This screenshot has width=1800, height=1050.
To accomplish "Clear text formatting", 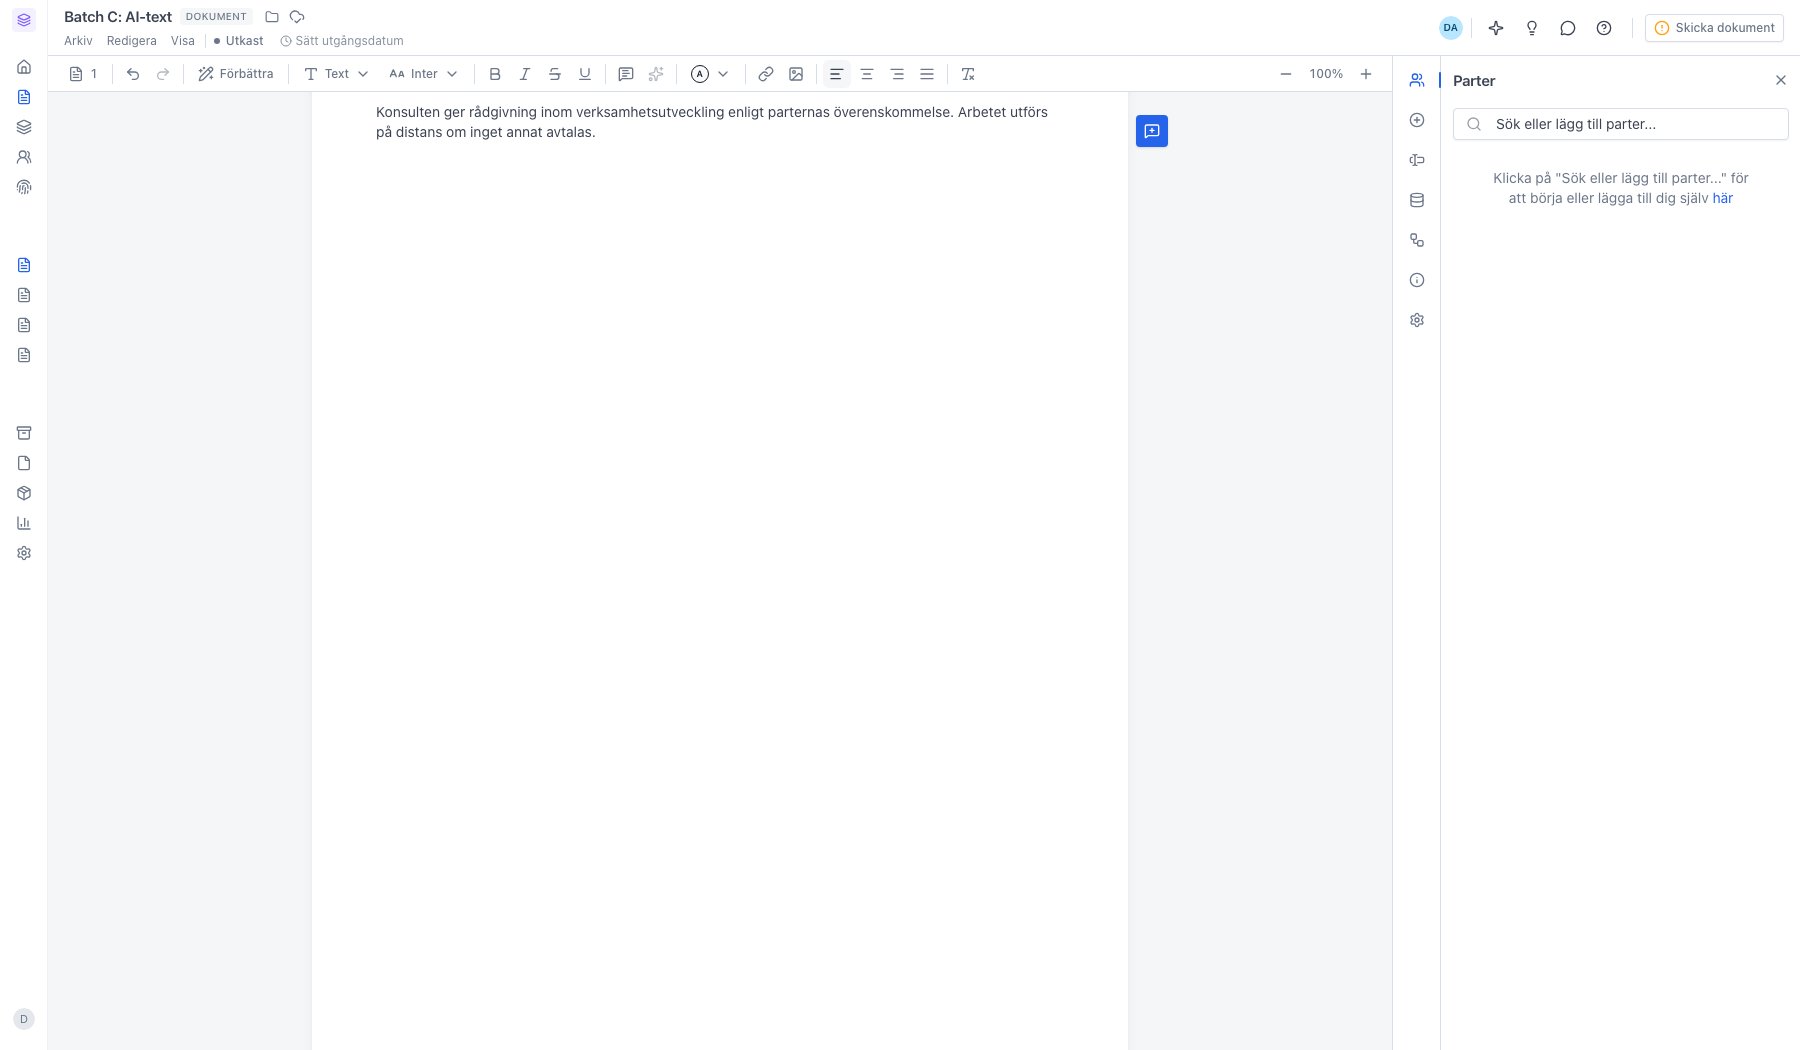I will [x=968, y=74].
